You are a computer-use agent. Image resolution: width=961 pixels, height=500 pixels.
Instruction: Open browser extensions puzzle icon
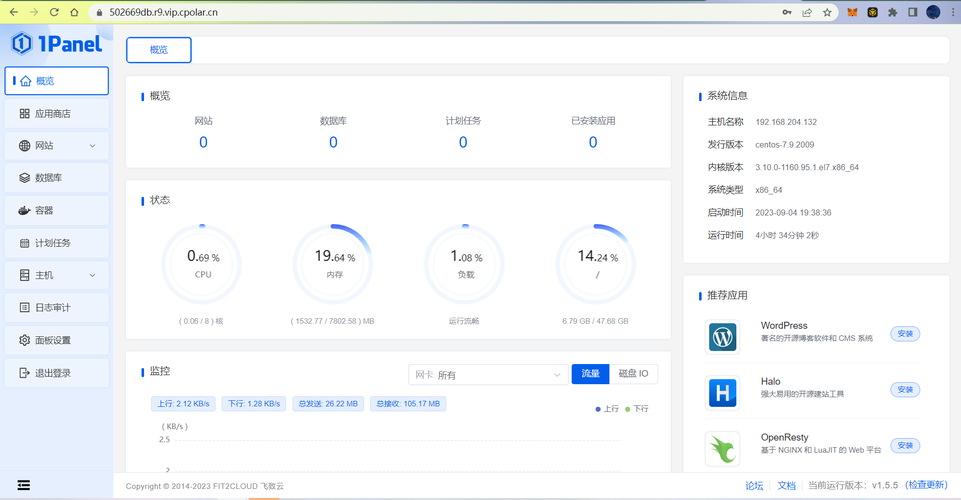click(892, 13)
